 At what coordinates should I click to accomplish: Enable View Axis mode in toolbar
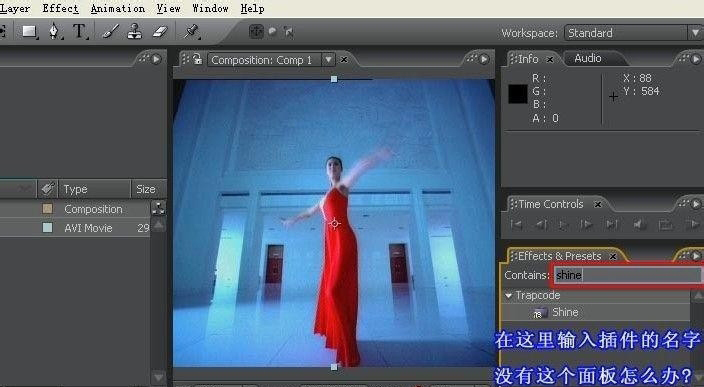click(288, 32)
